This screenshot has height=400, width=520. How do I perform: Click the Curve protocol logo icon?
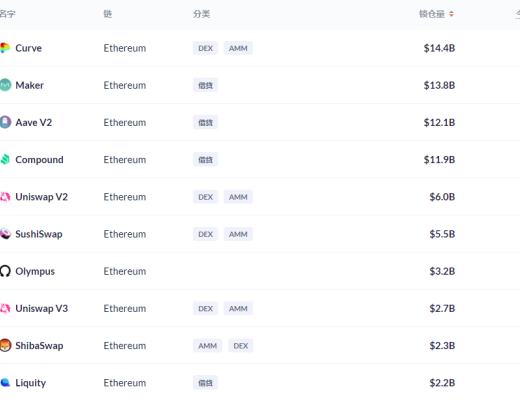[x=5, y=48]
